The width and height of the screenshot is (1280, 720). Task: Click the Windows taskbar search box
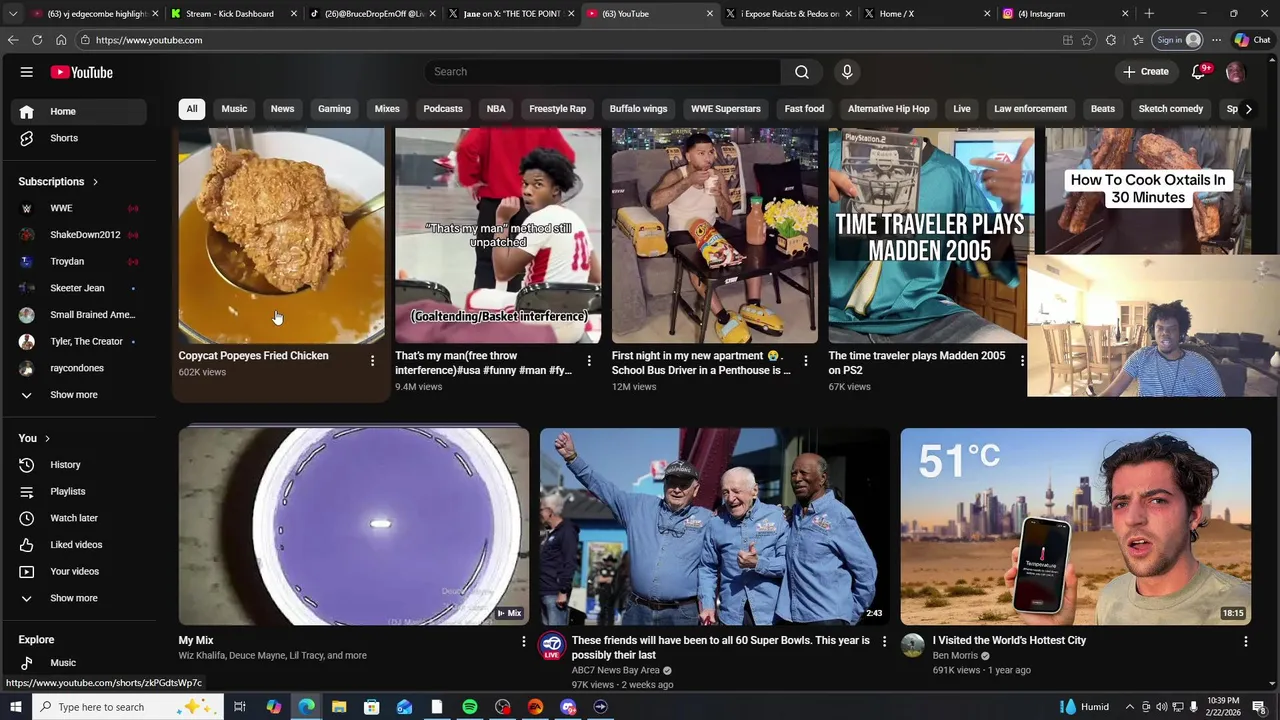pos(128,707)
